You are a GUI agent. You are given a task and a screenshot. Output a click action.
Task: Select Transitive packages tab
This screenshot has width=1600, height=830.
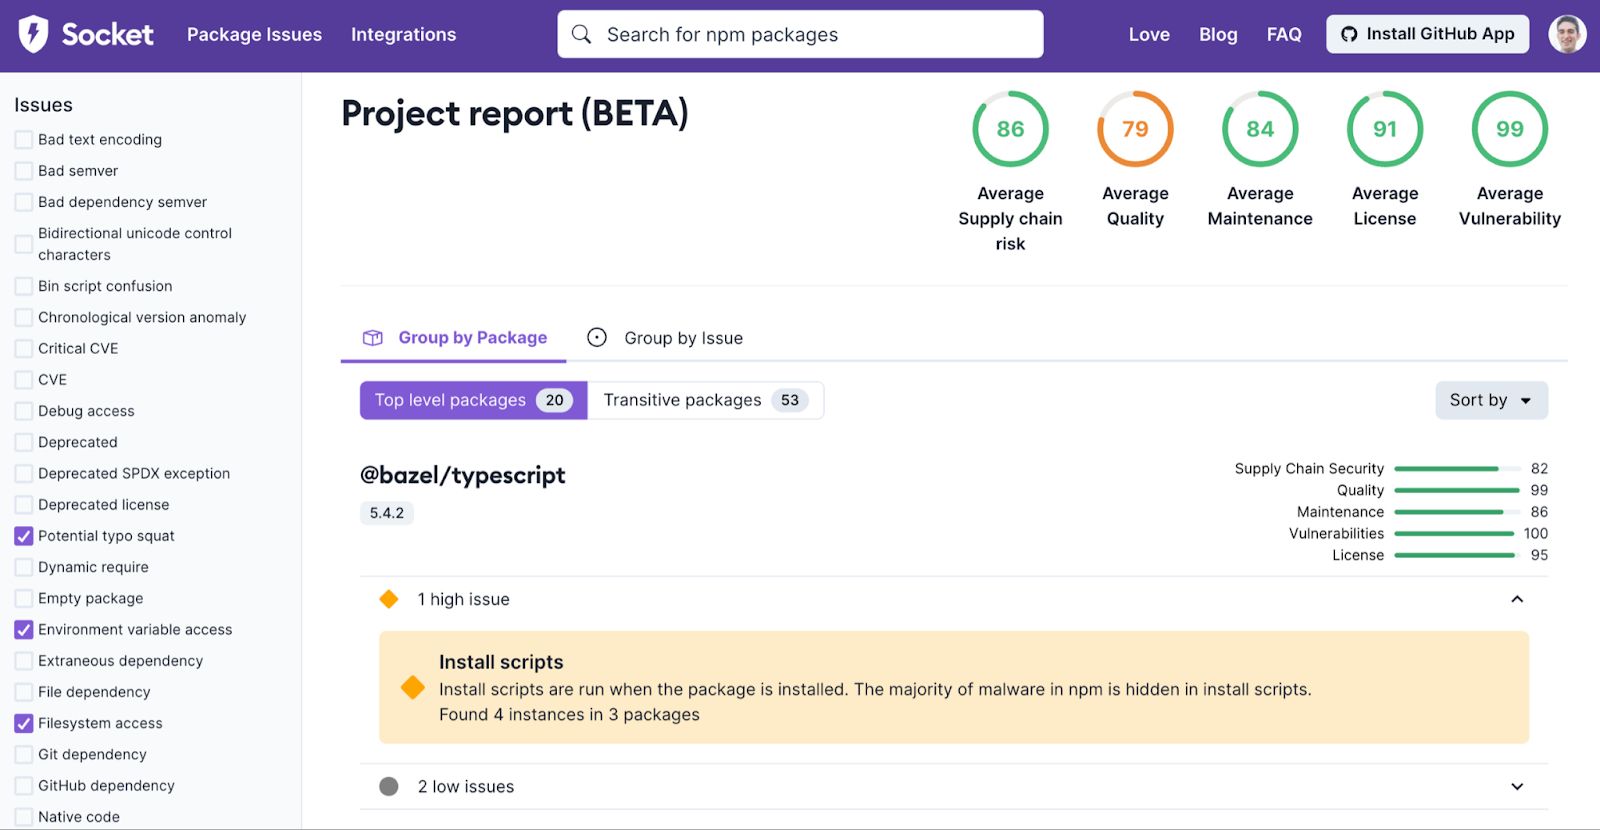[706, 400]
